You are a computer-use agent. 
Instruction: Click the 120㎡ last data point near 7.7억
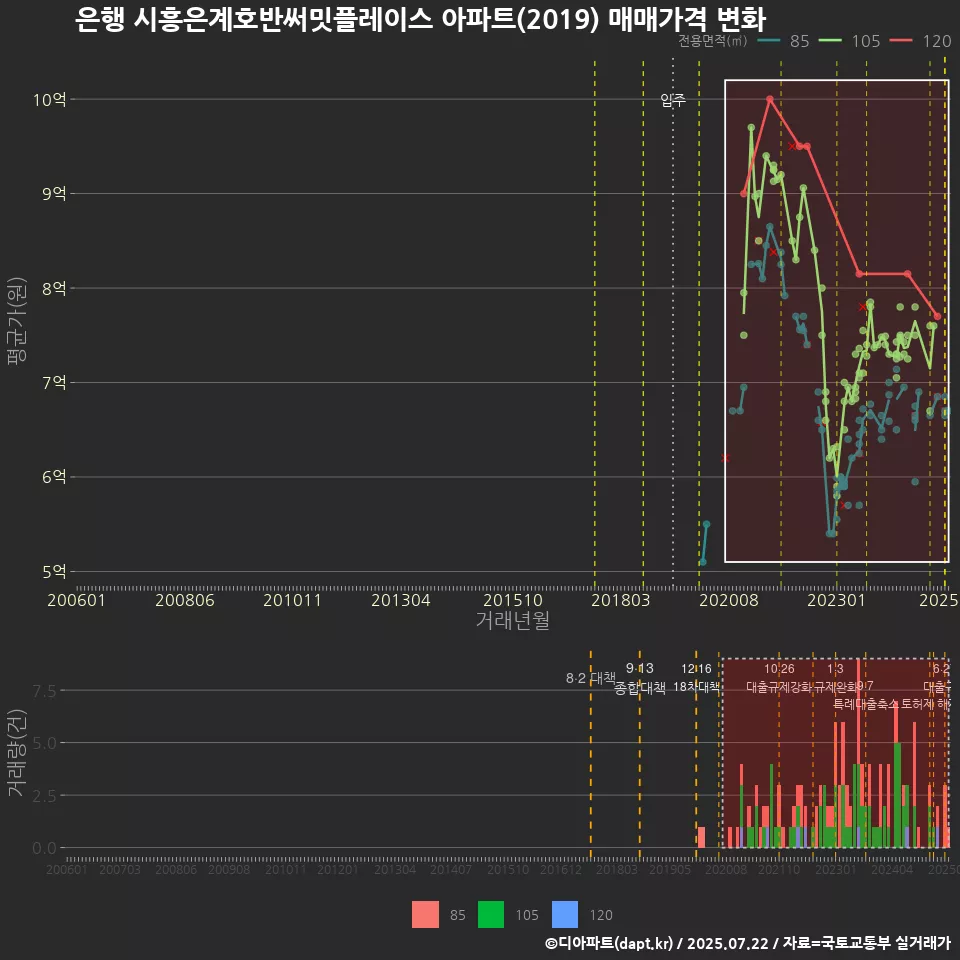937,316
